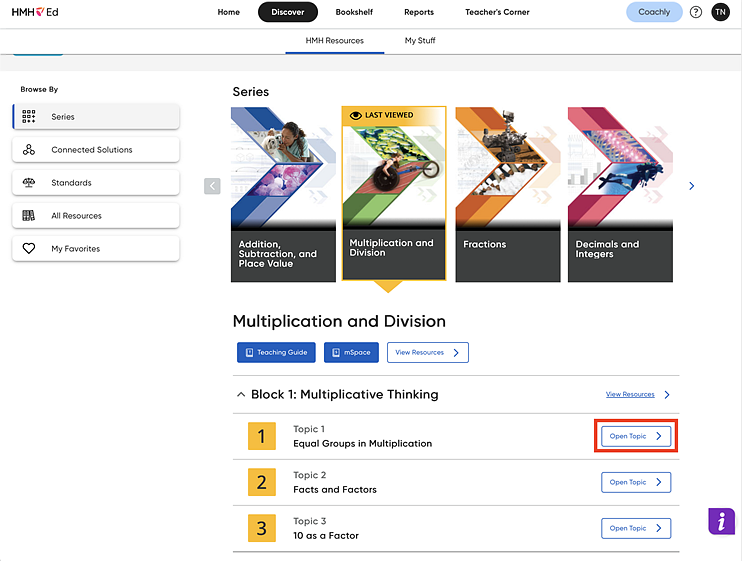The width and height of the screenshot is (742, 561).
Task: Click 'Facts and Factors' title text
Action: 335,490
